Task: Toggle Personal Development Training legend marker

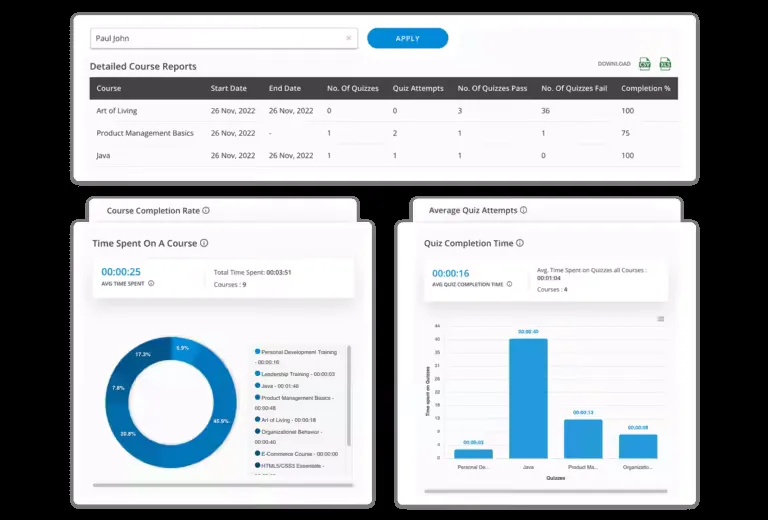Action: click(258, 352)
